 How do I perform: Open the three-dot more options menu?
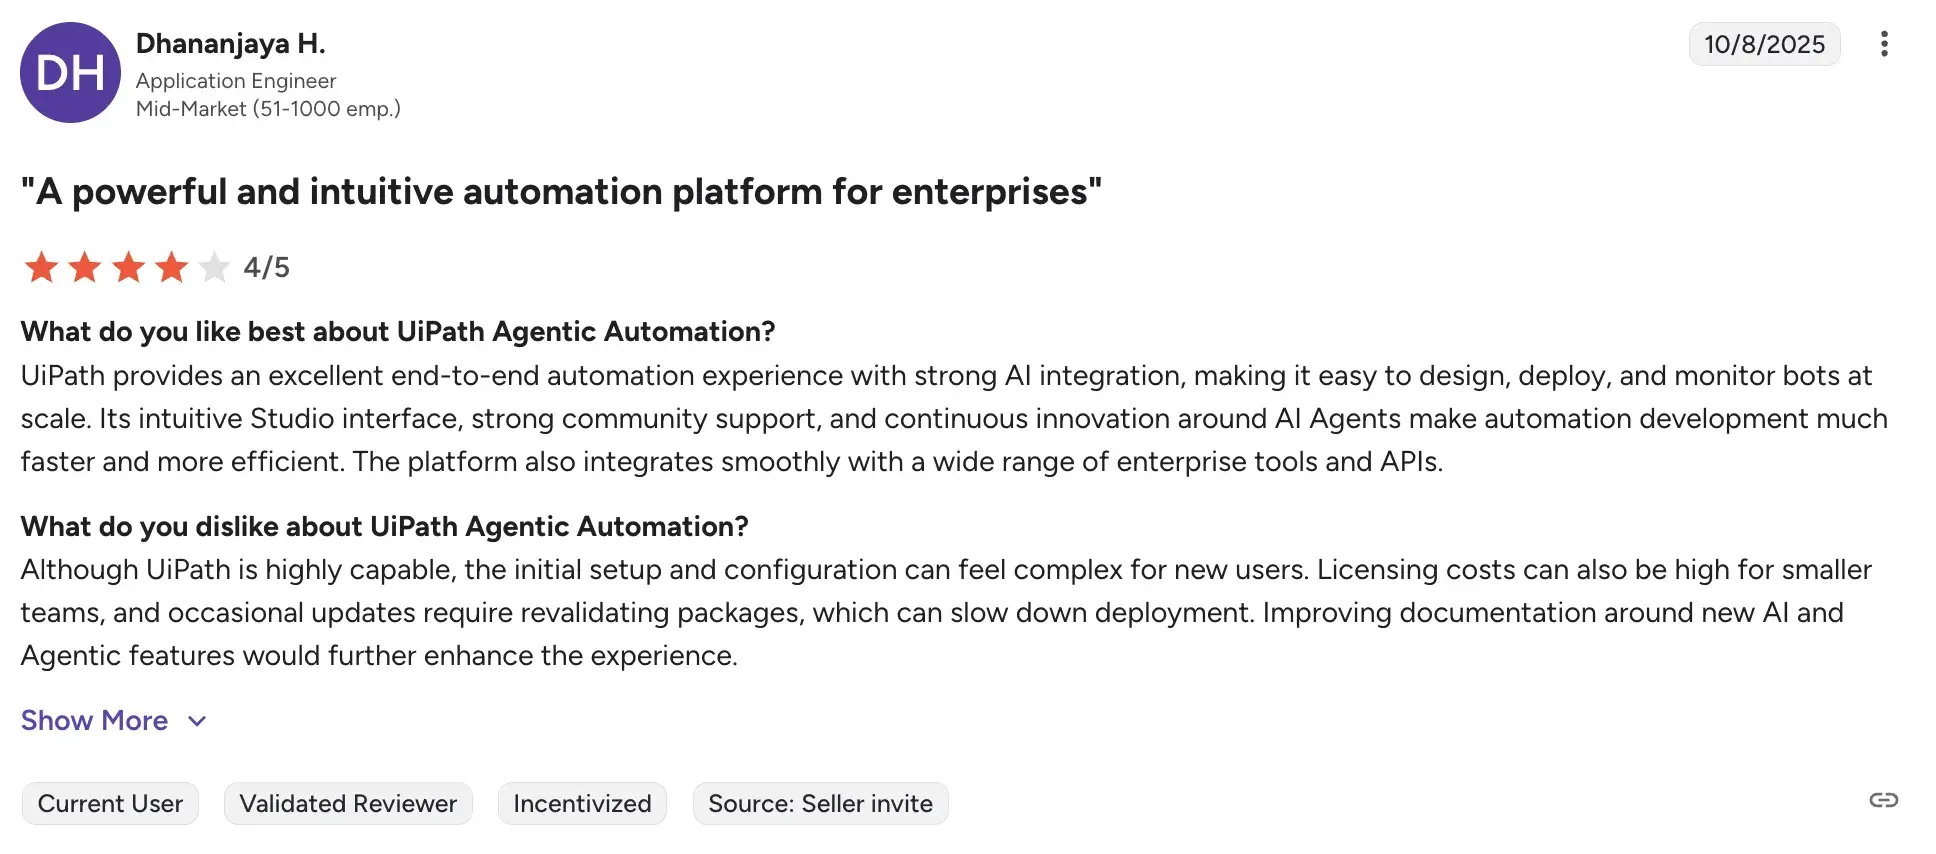1884,44
